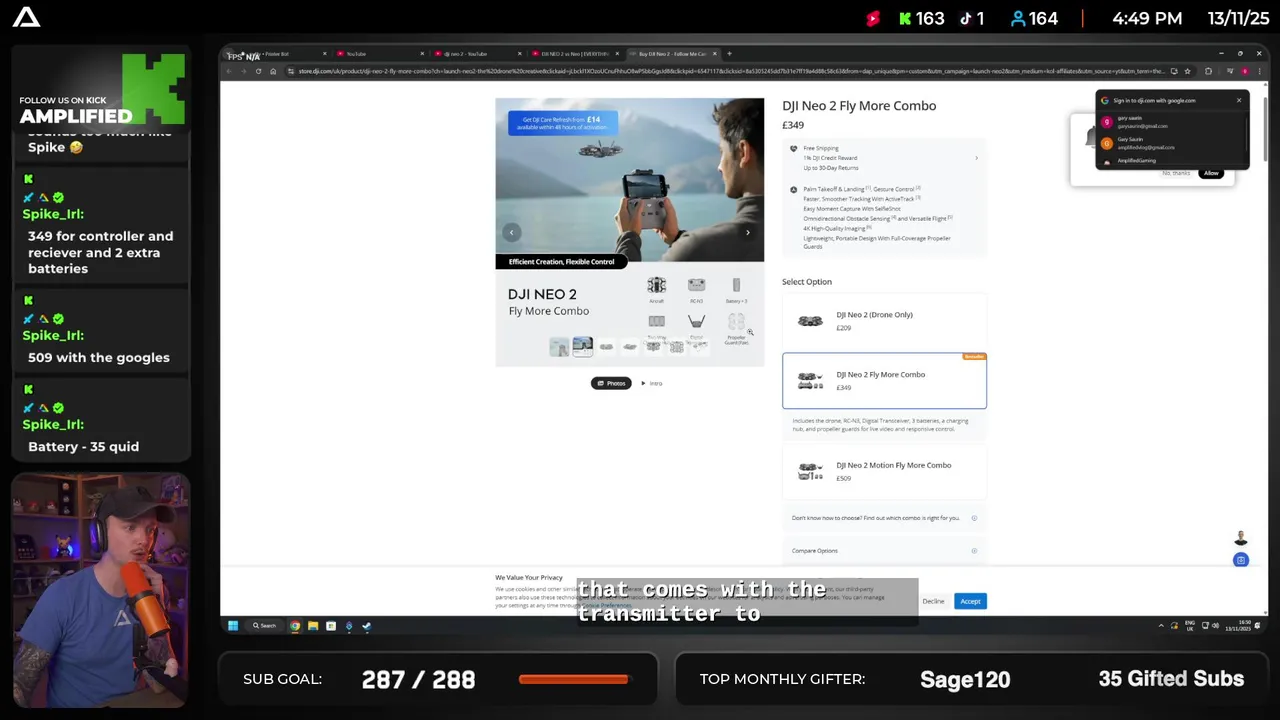Screen dimensions: 1280x720
Task: Switch to the 'DJI NEO 2 vs Neo' tab
Action: [573, 53]
